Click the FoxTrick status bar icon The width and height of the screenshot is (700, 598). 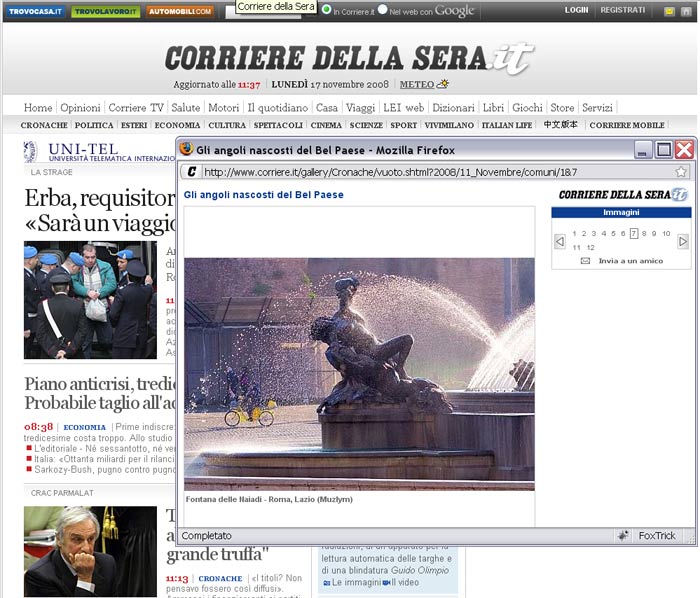pos(623,536)
